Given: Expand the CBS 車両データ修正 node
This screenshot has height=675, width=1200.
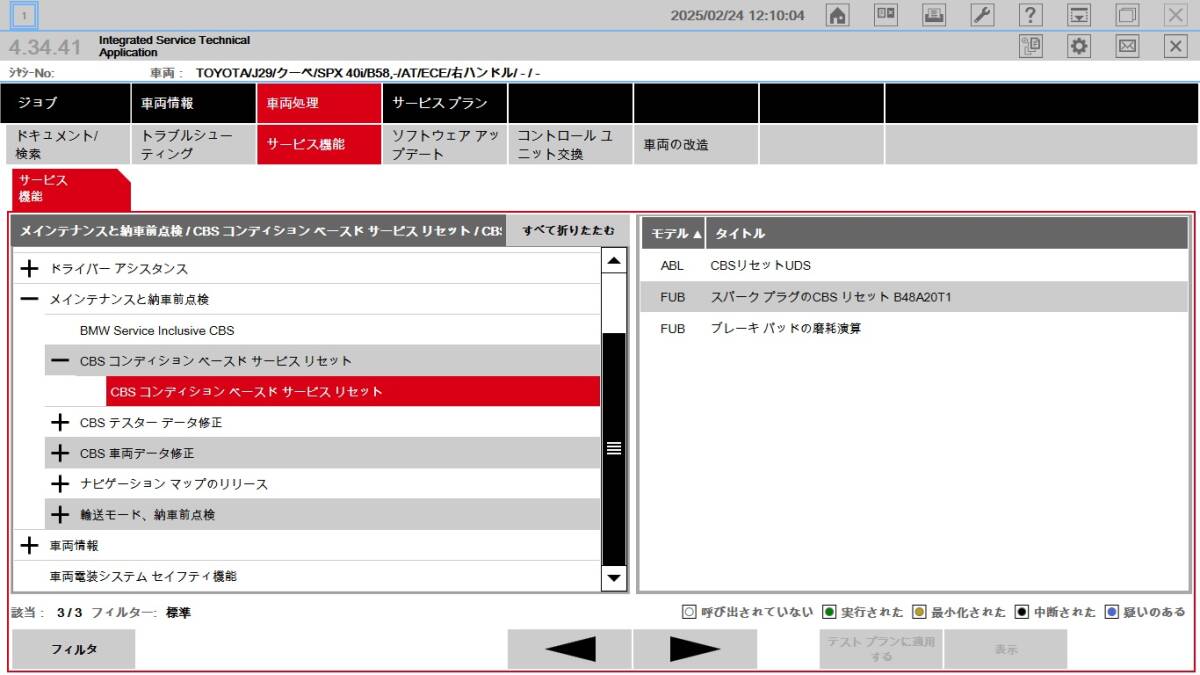Looking at the screenshot, I should (61, 453).
